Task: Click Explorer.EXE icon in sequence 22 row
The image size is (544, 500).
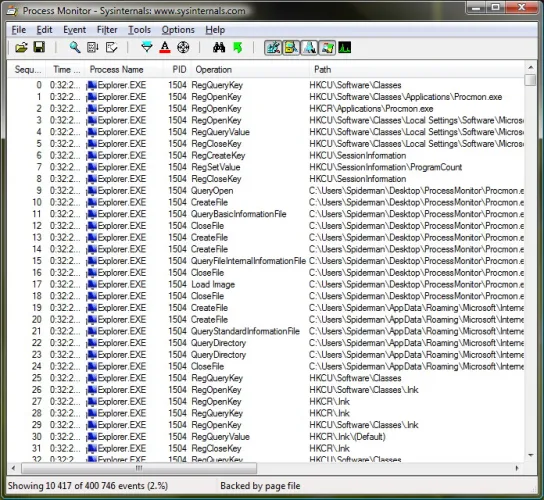Action: point(92,343)
